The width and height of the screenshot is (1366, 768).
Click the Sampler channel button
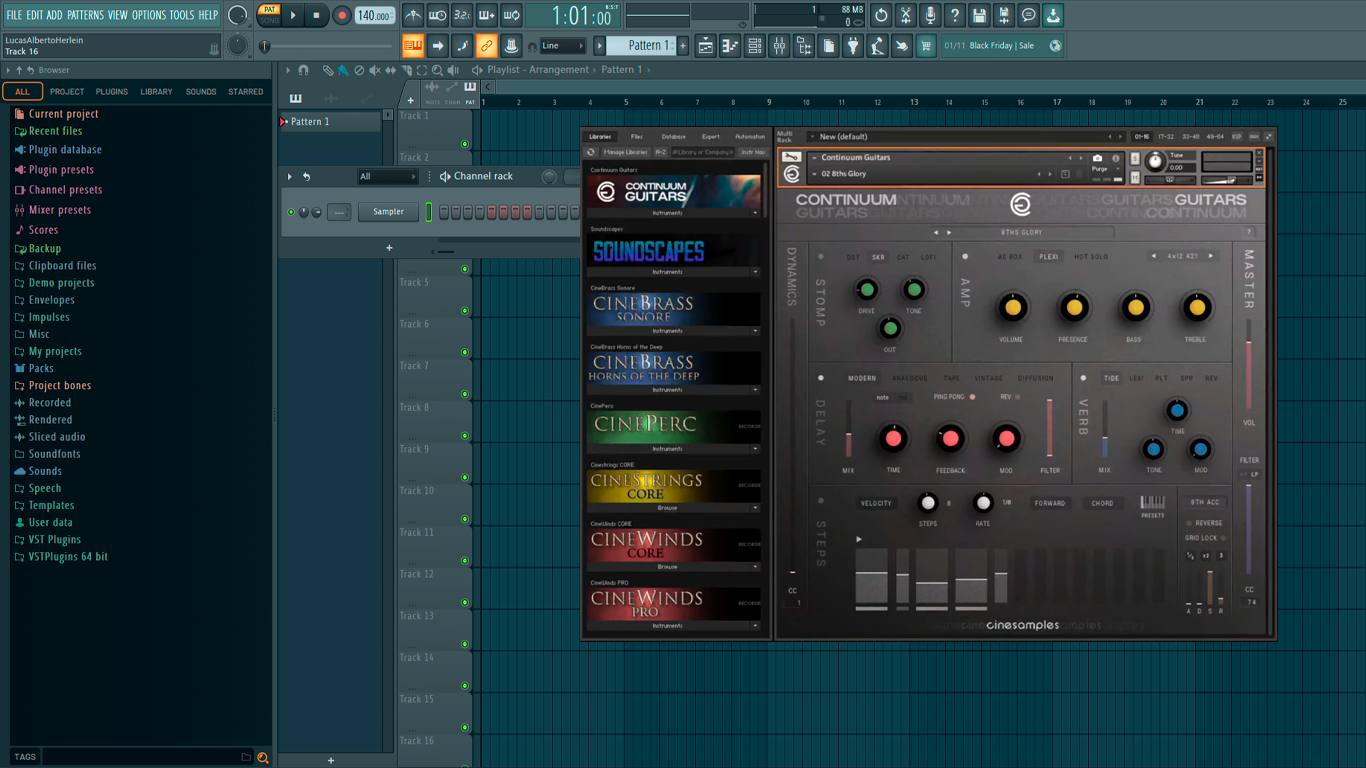coord(389,212)
